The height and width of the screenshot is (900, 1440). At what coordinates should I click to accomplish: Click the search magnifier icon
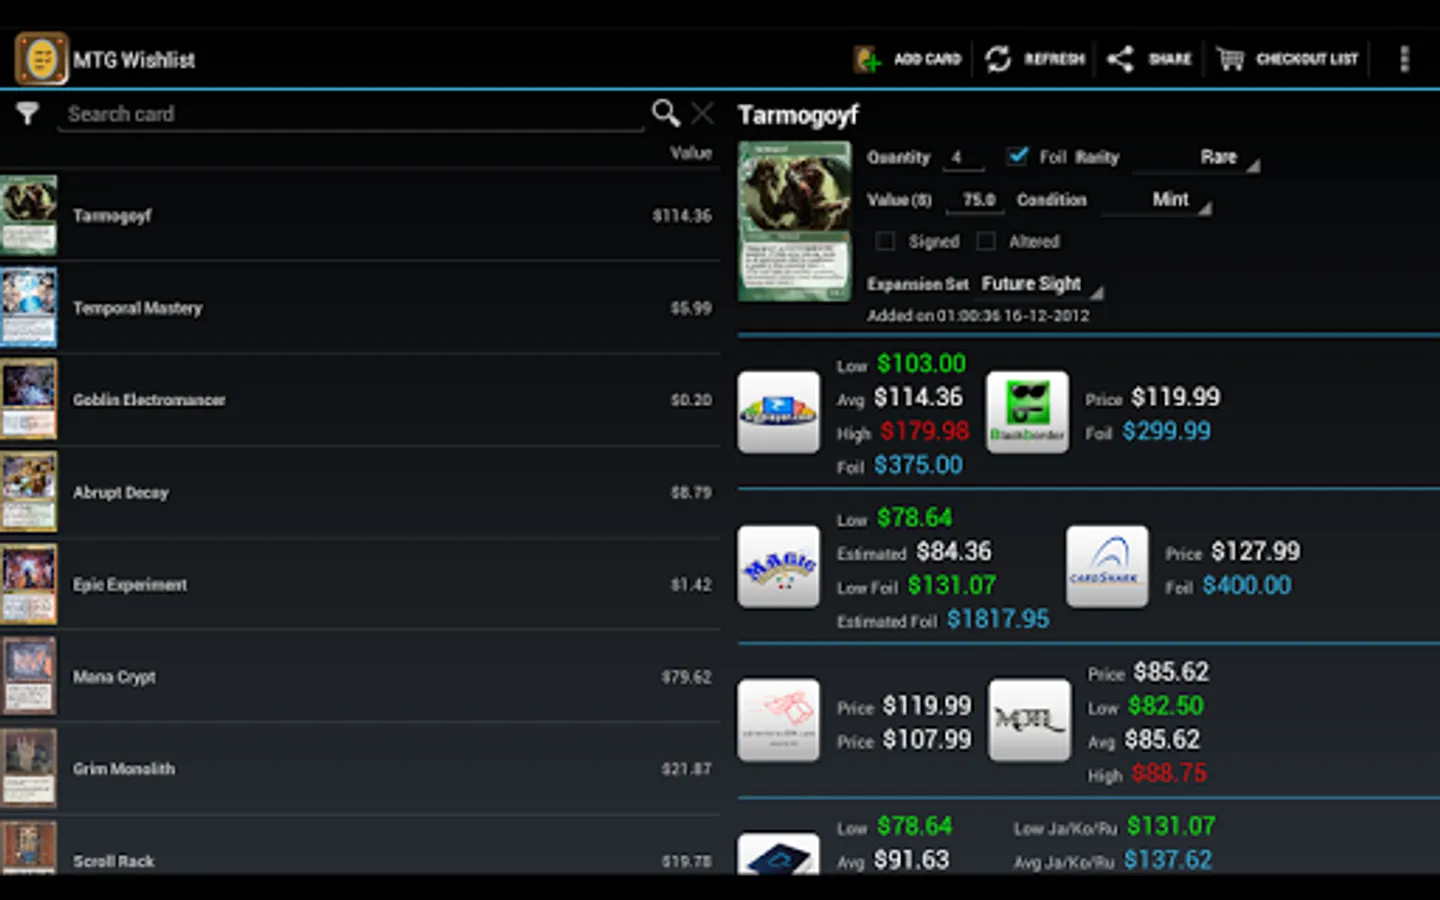tap(665, 113)
